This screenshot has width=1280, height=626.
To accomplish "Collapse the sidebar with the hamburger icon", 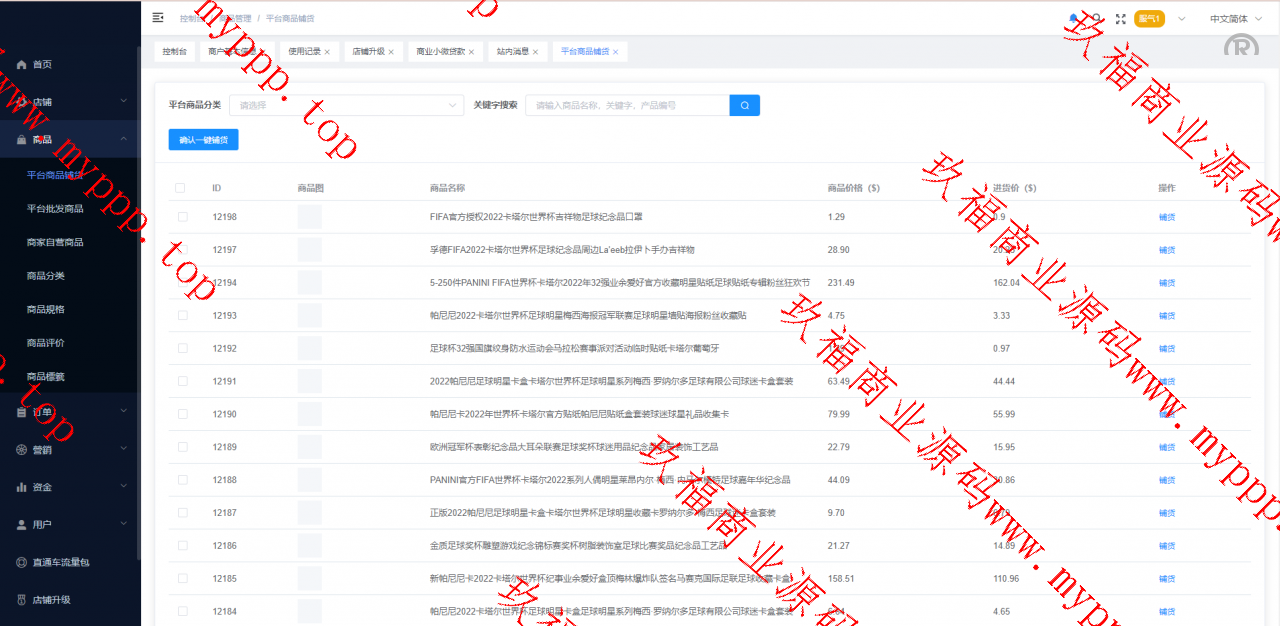I will (x=158, y=18).
